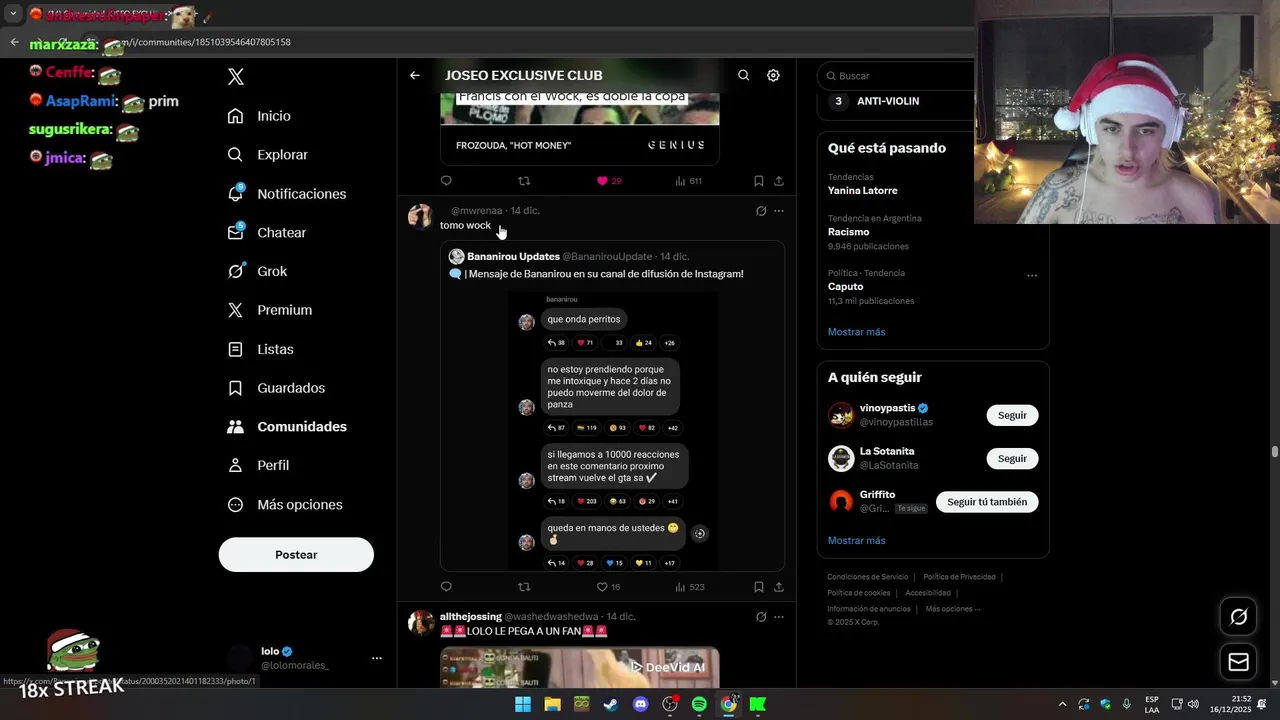The height and width of the screenshot is (720, 1280).
Task: Repost the tomo wock post
Action: [524, 587]
